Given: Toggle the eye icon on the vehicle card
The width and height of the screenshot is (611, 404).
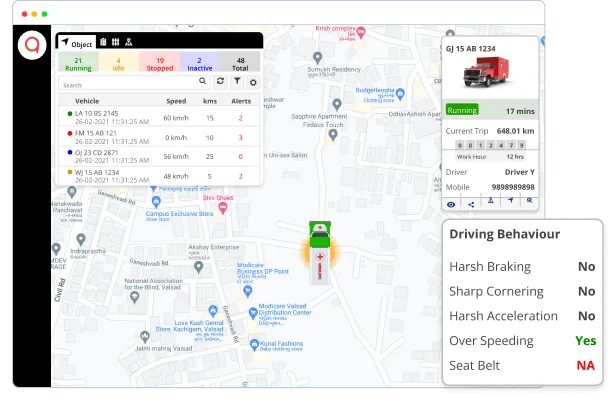Looking at the screenshot, I should [452, 203].
